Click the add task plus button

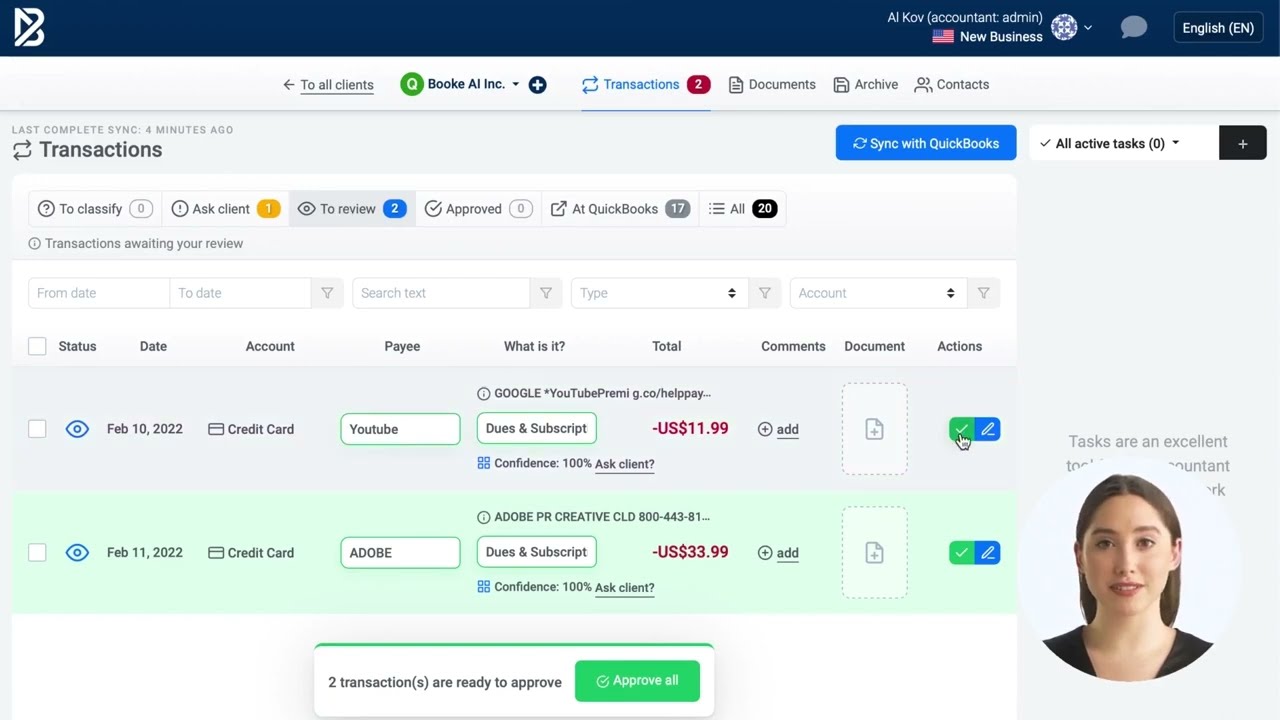[1243, 143]
